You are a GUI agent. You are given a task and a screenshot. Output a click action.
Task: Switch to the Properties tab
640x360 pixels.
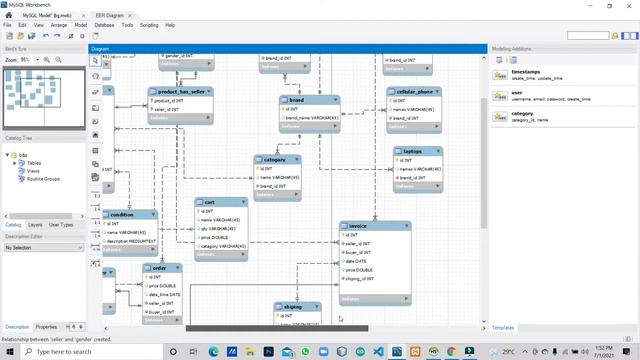pos(46,327)
